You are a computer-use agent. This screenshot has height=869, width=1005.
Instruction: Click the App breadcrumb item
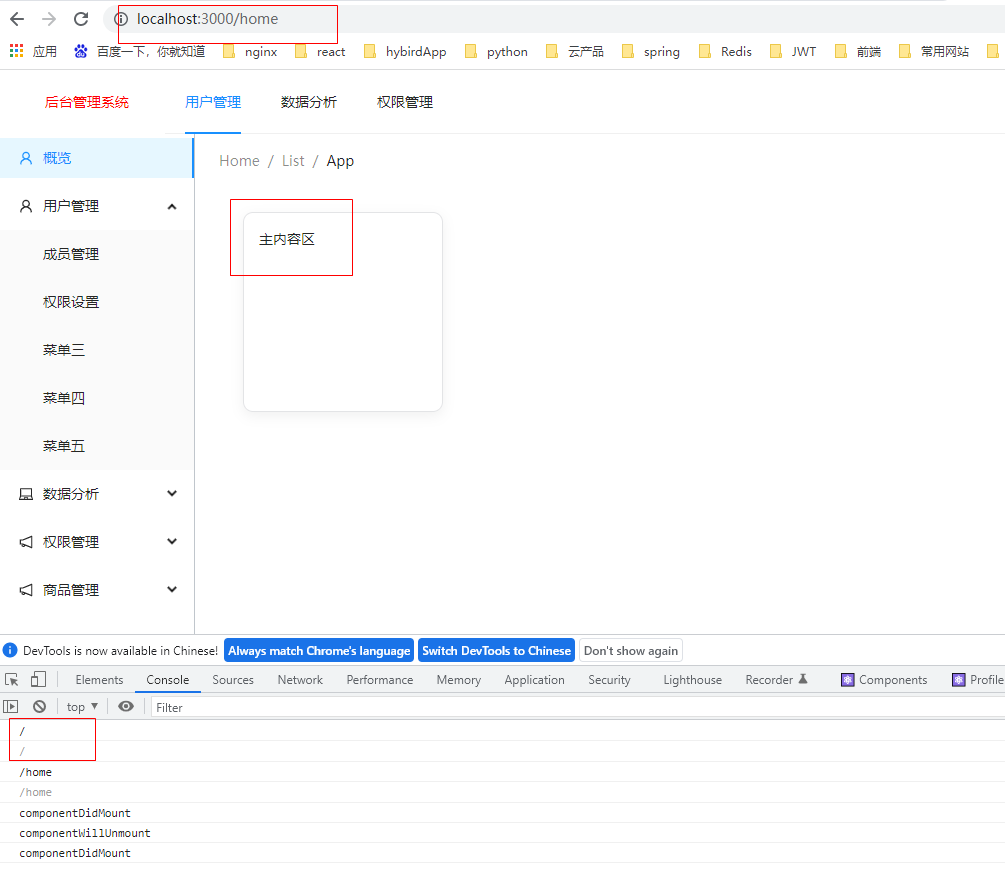click(x=340, y=161)
